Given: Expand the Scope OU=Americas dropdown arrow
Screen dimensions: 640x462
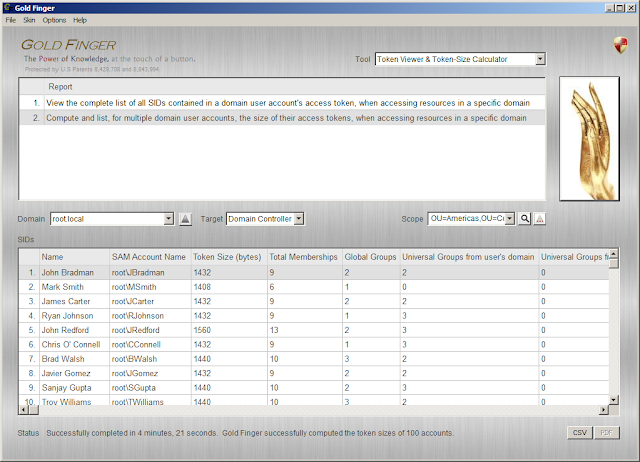Looking at the screenshot, I should click(510, 219).
